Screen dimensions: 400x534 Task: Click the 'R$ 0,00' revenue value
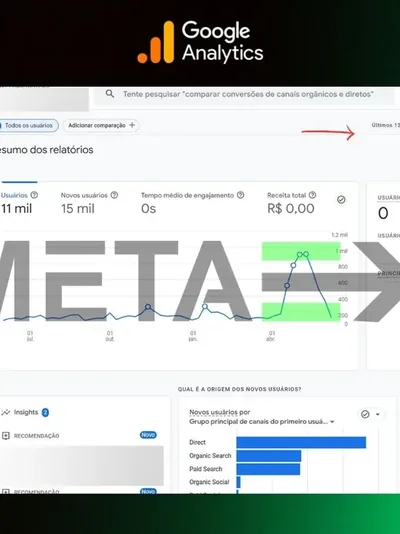(291, 208)
